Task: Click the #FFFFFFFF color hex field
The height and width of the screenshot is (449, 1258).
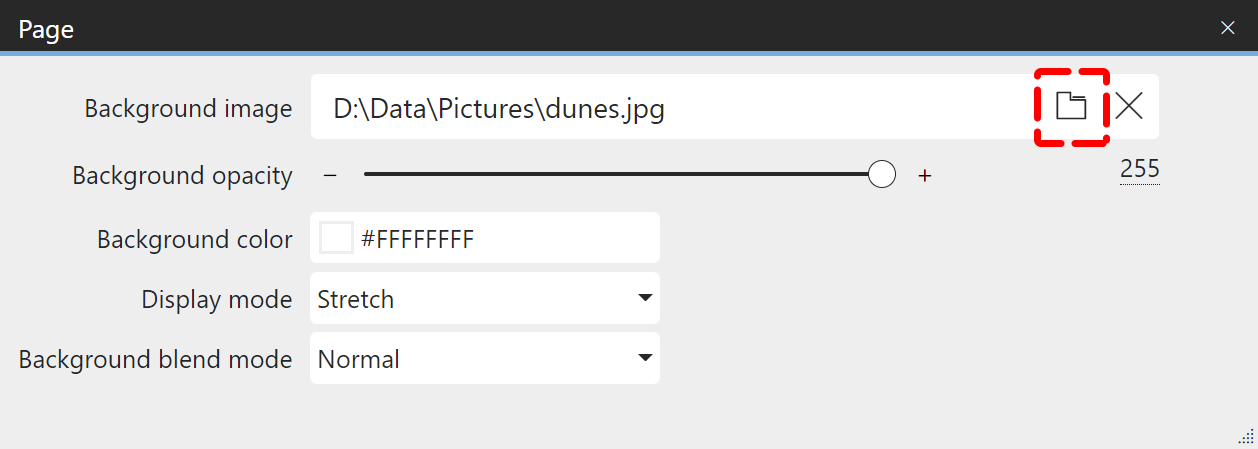Action: coord(500,239)
